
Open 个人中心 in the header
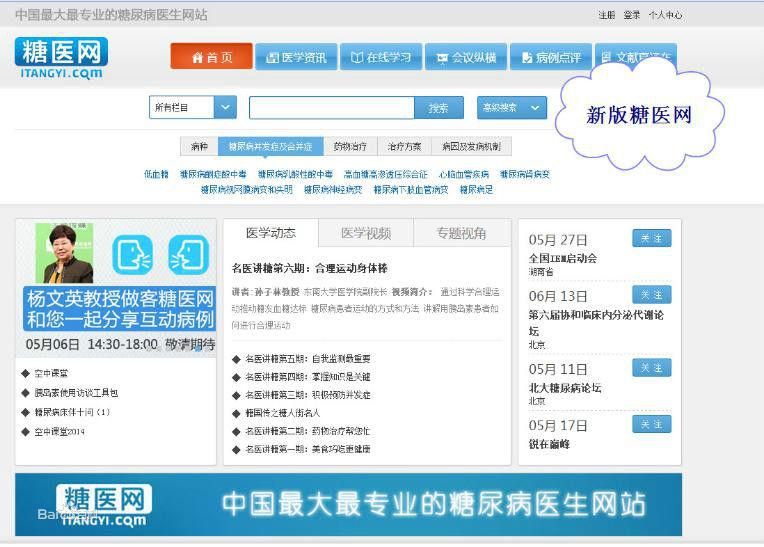(x=666, y=15)
